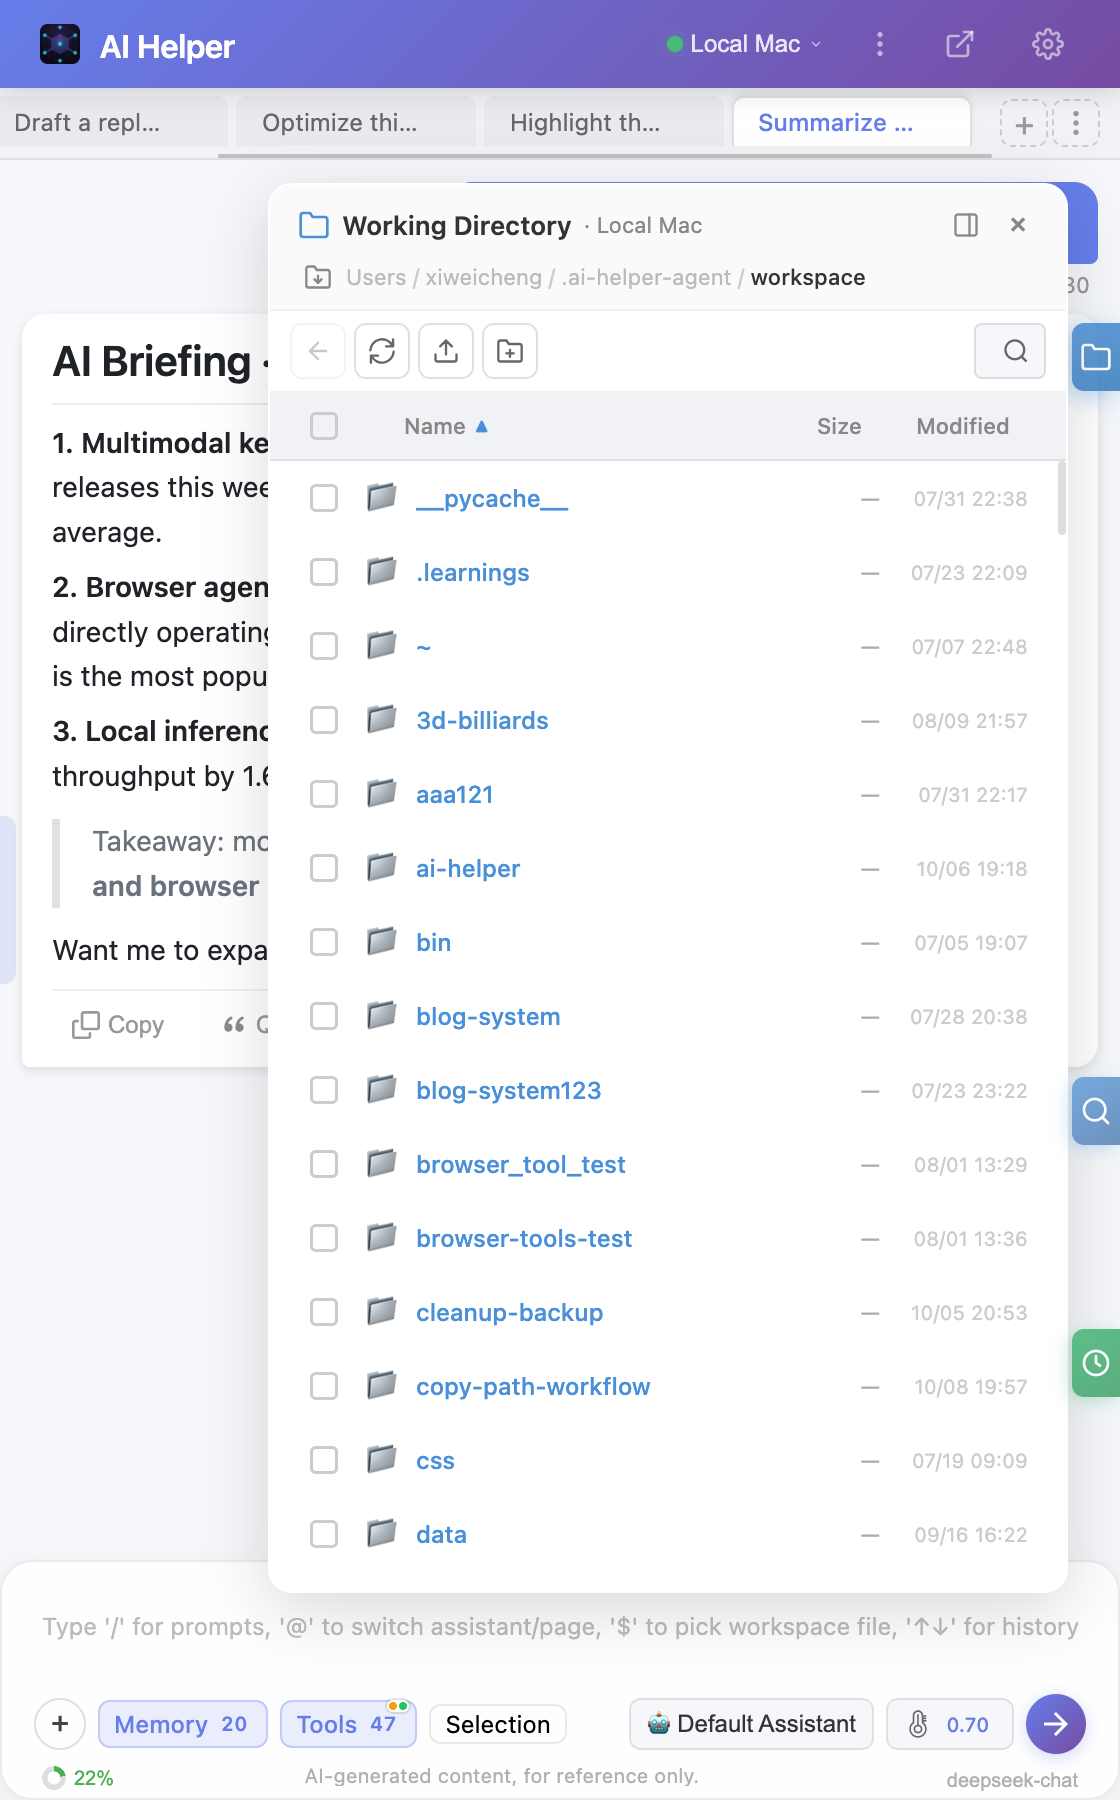Open tab bar more options menu
1120x1800 pixels.
tap(1076, 124)
